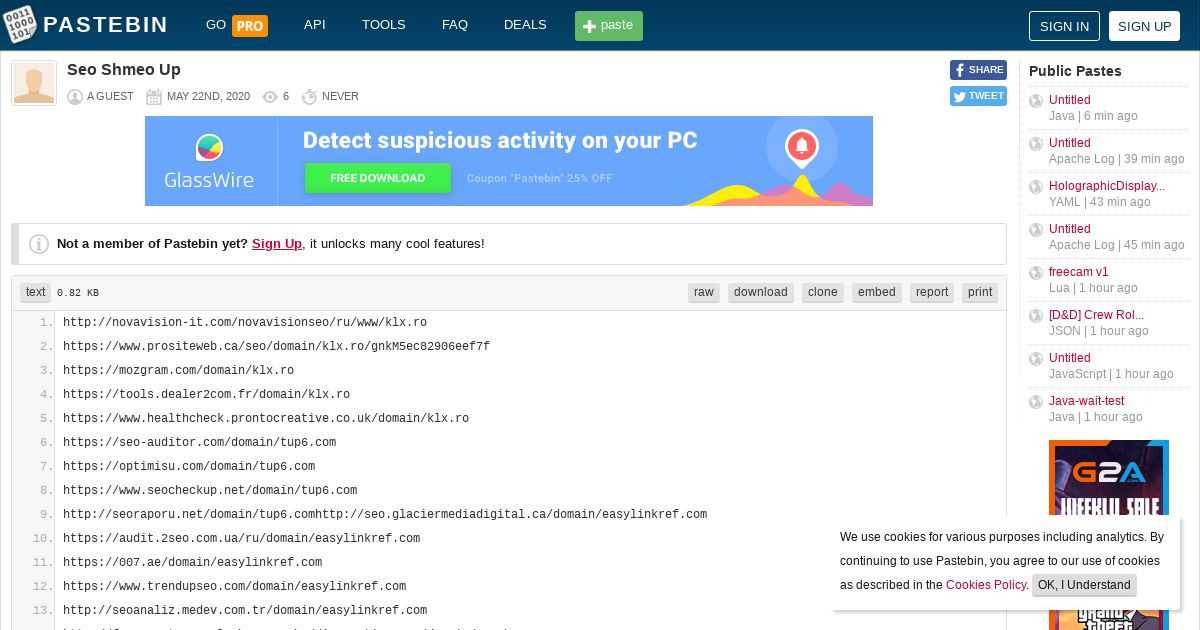1200x630 pixels.
Task: Click the SIGN UP button in header
Action: coord(1144,26)
